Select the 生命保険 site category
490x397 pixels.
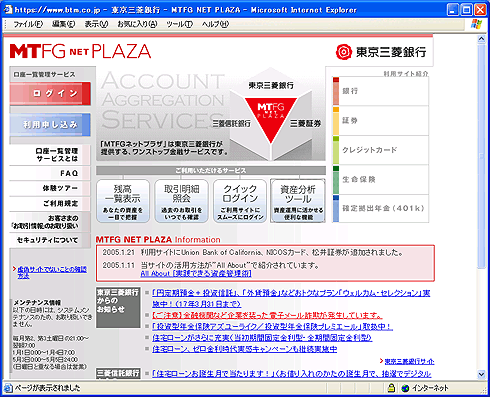[380, 180]
